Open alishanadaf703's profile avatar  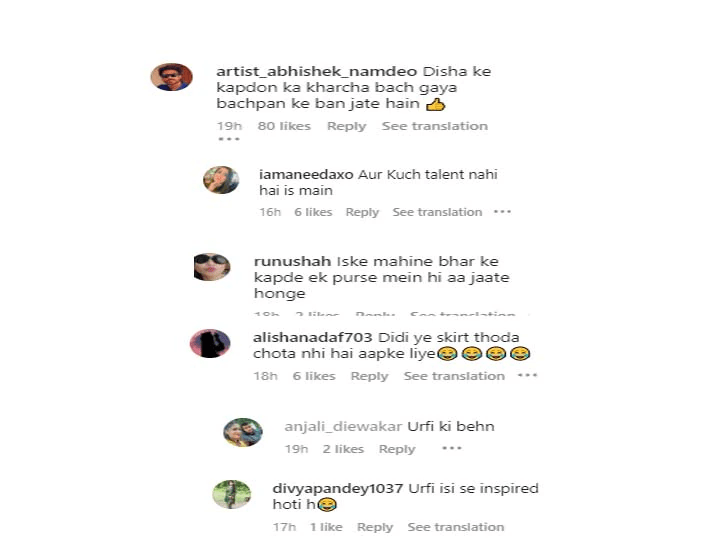pos(210,343)
